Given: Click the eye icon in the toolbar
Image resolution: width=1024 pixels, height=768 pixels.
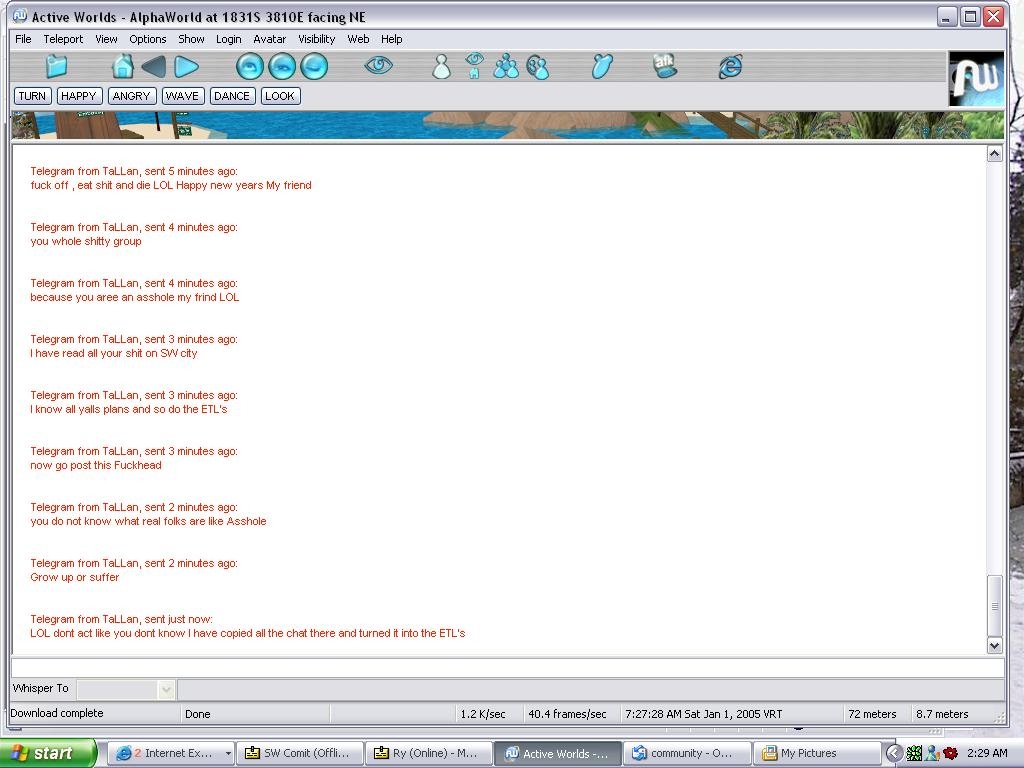Looking at the screenshot, I should coord(378,66).
